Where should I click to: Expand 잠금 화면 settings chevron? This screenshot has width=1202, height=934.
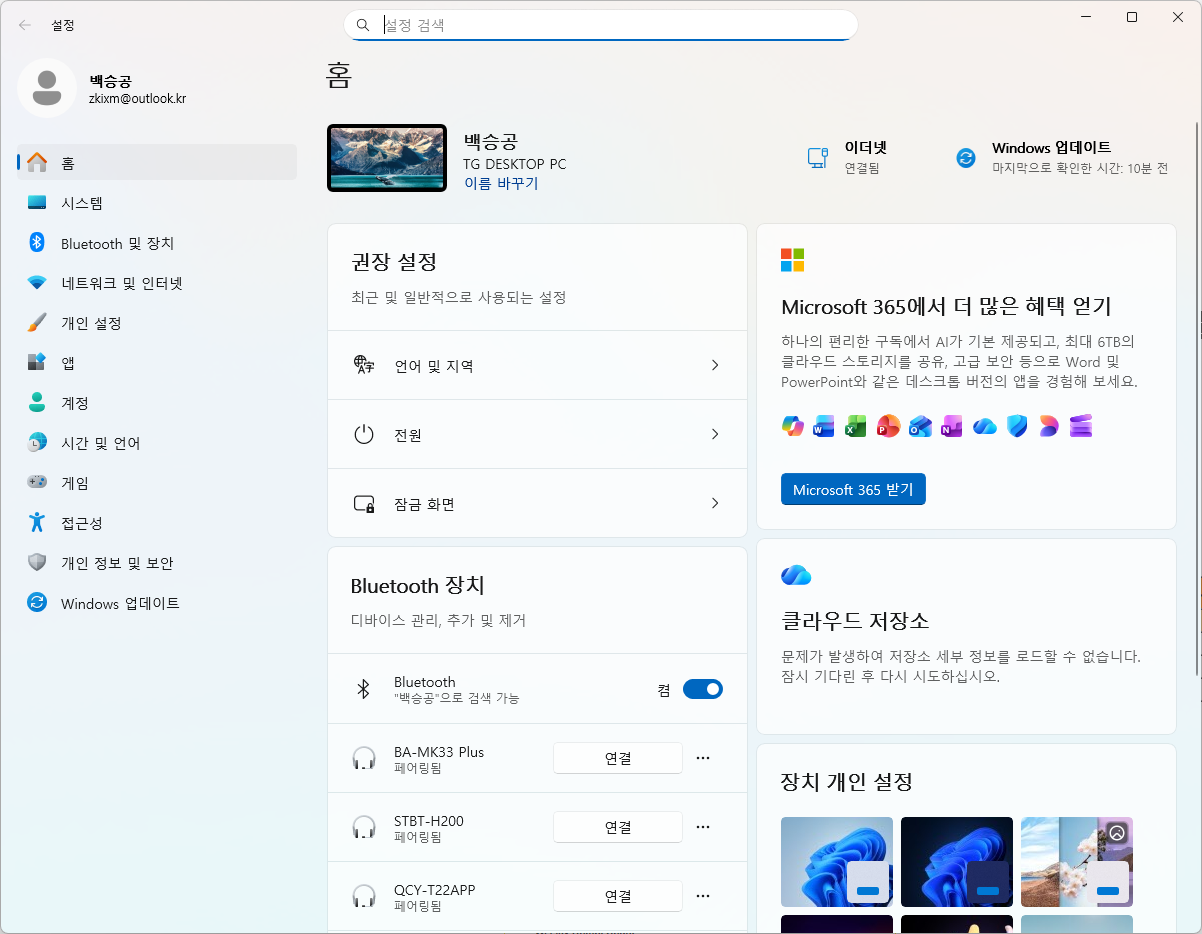[x=715, y=503]
